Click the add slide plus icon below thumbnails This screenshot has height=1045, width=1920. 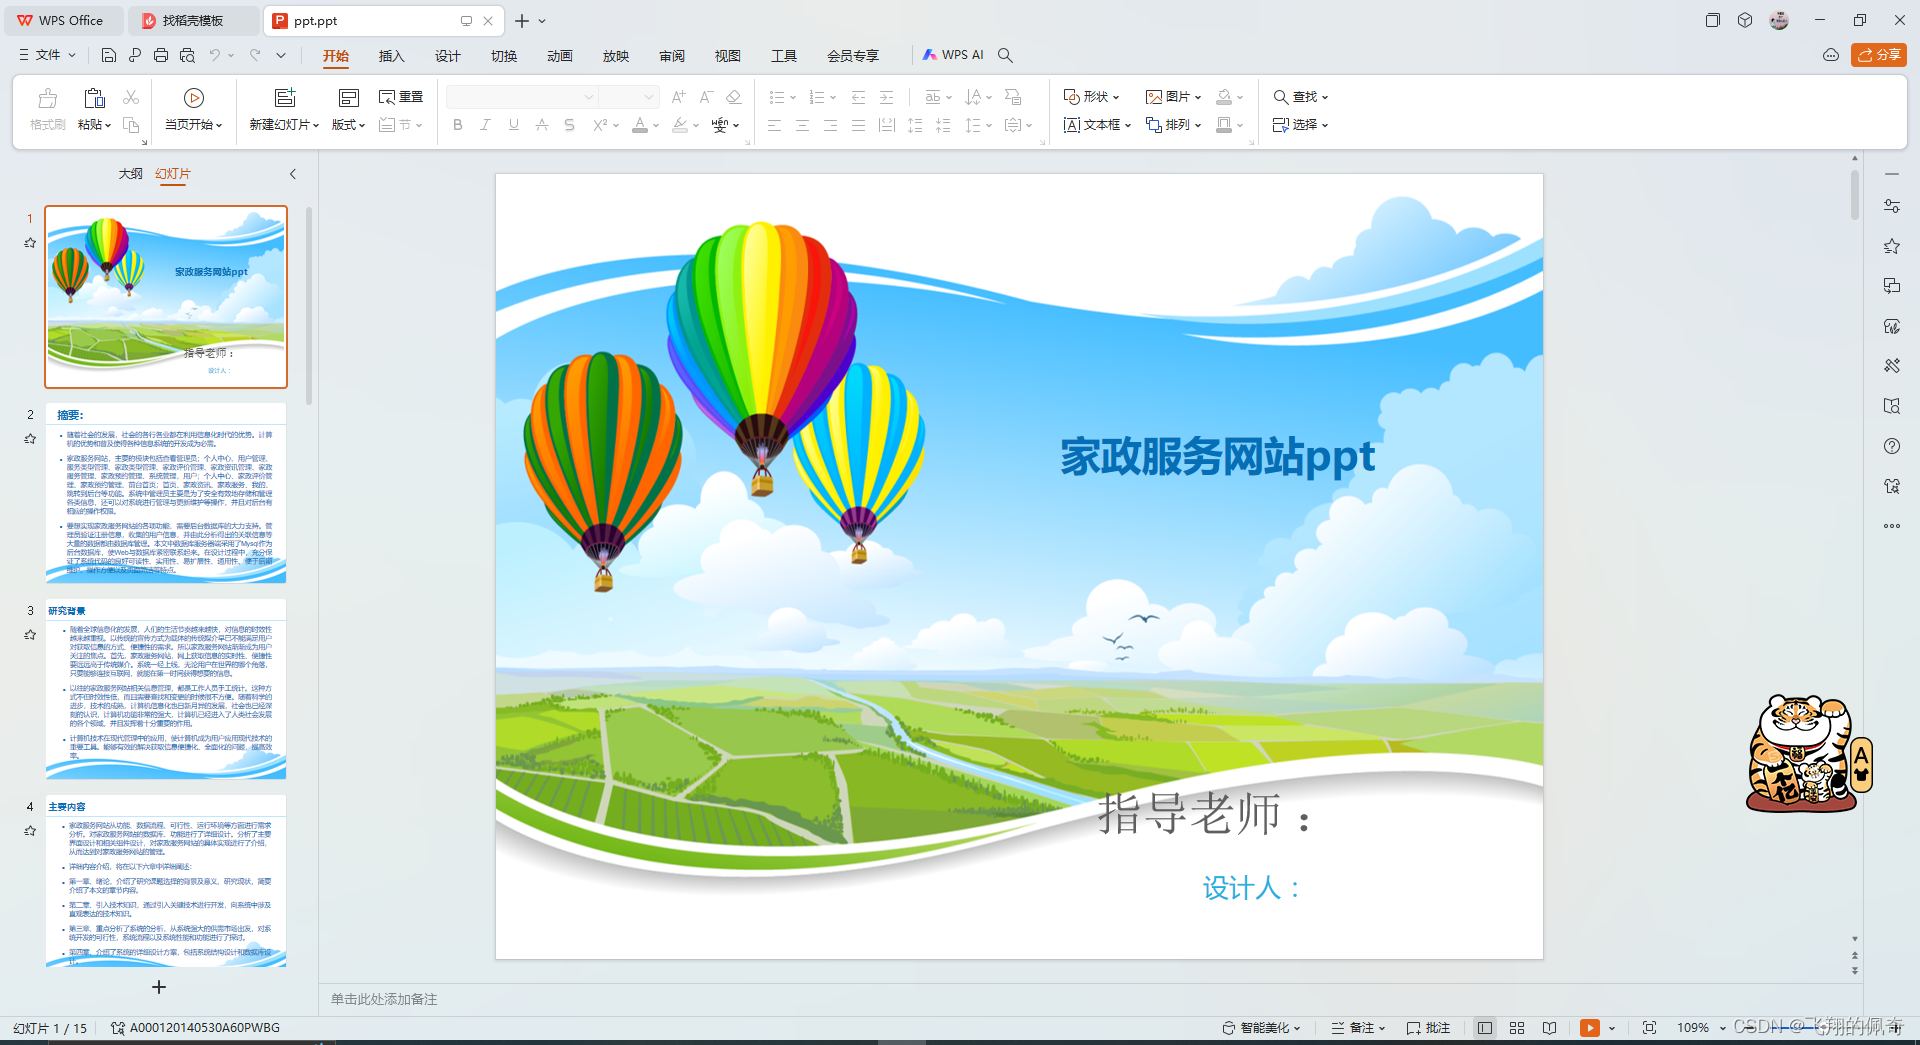(158, 987)
